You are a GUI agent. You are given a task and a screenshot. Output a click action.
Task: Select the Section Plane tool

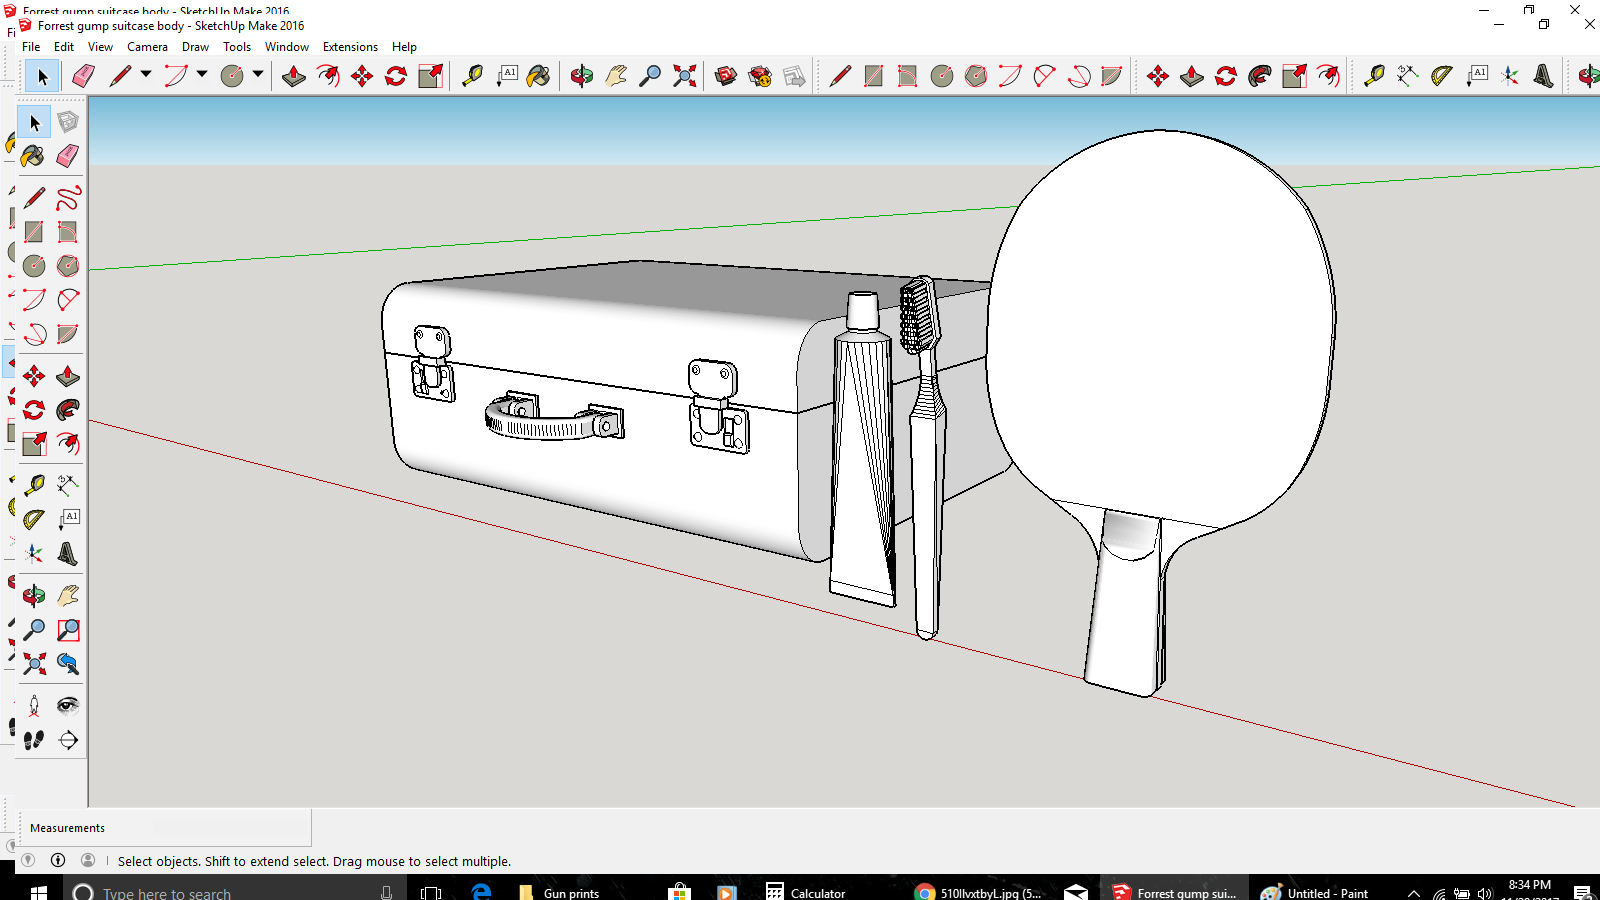pyautogui.click(x=68, y=740)
